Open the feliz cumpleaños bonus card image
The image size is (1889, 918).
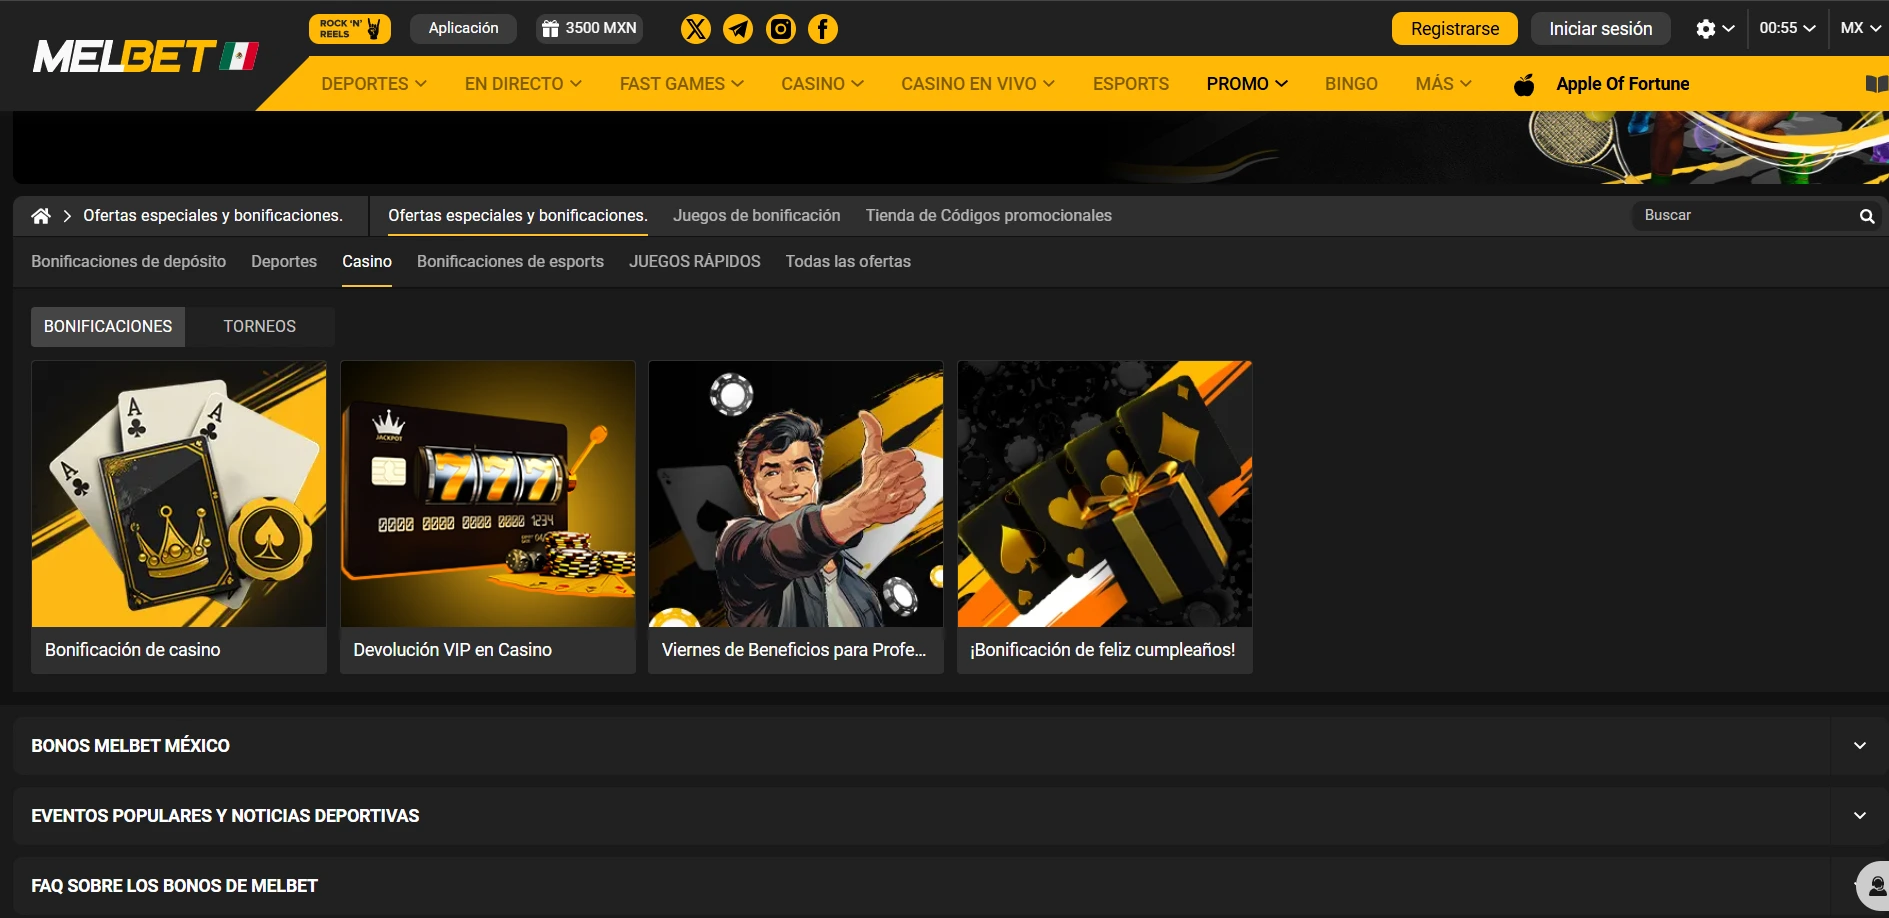(x=1105, y=494)
